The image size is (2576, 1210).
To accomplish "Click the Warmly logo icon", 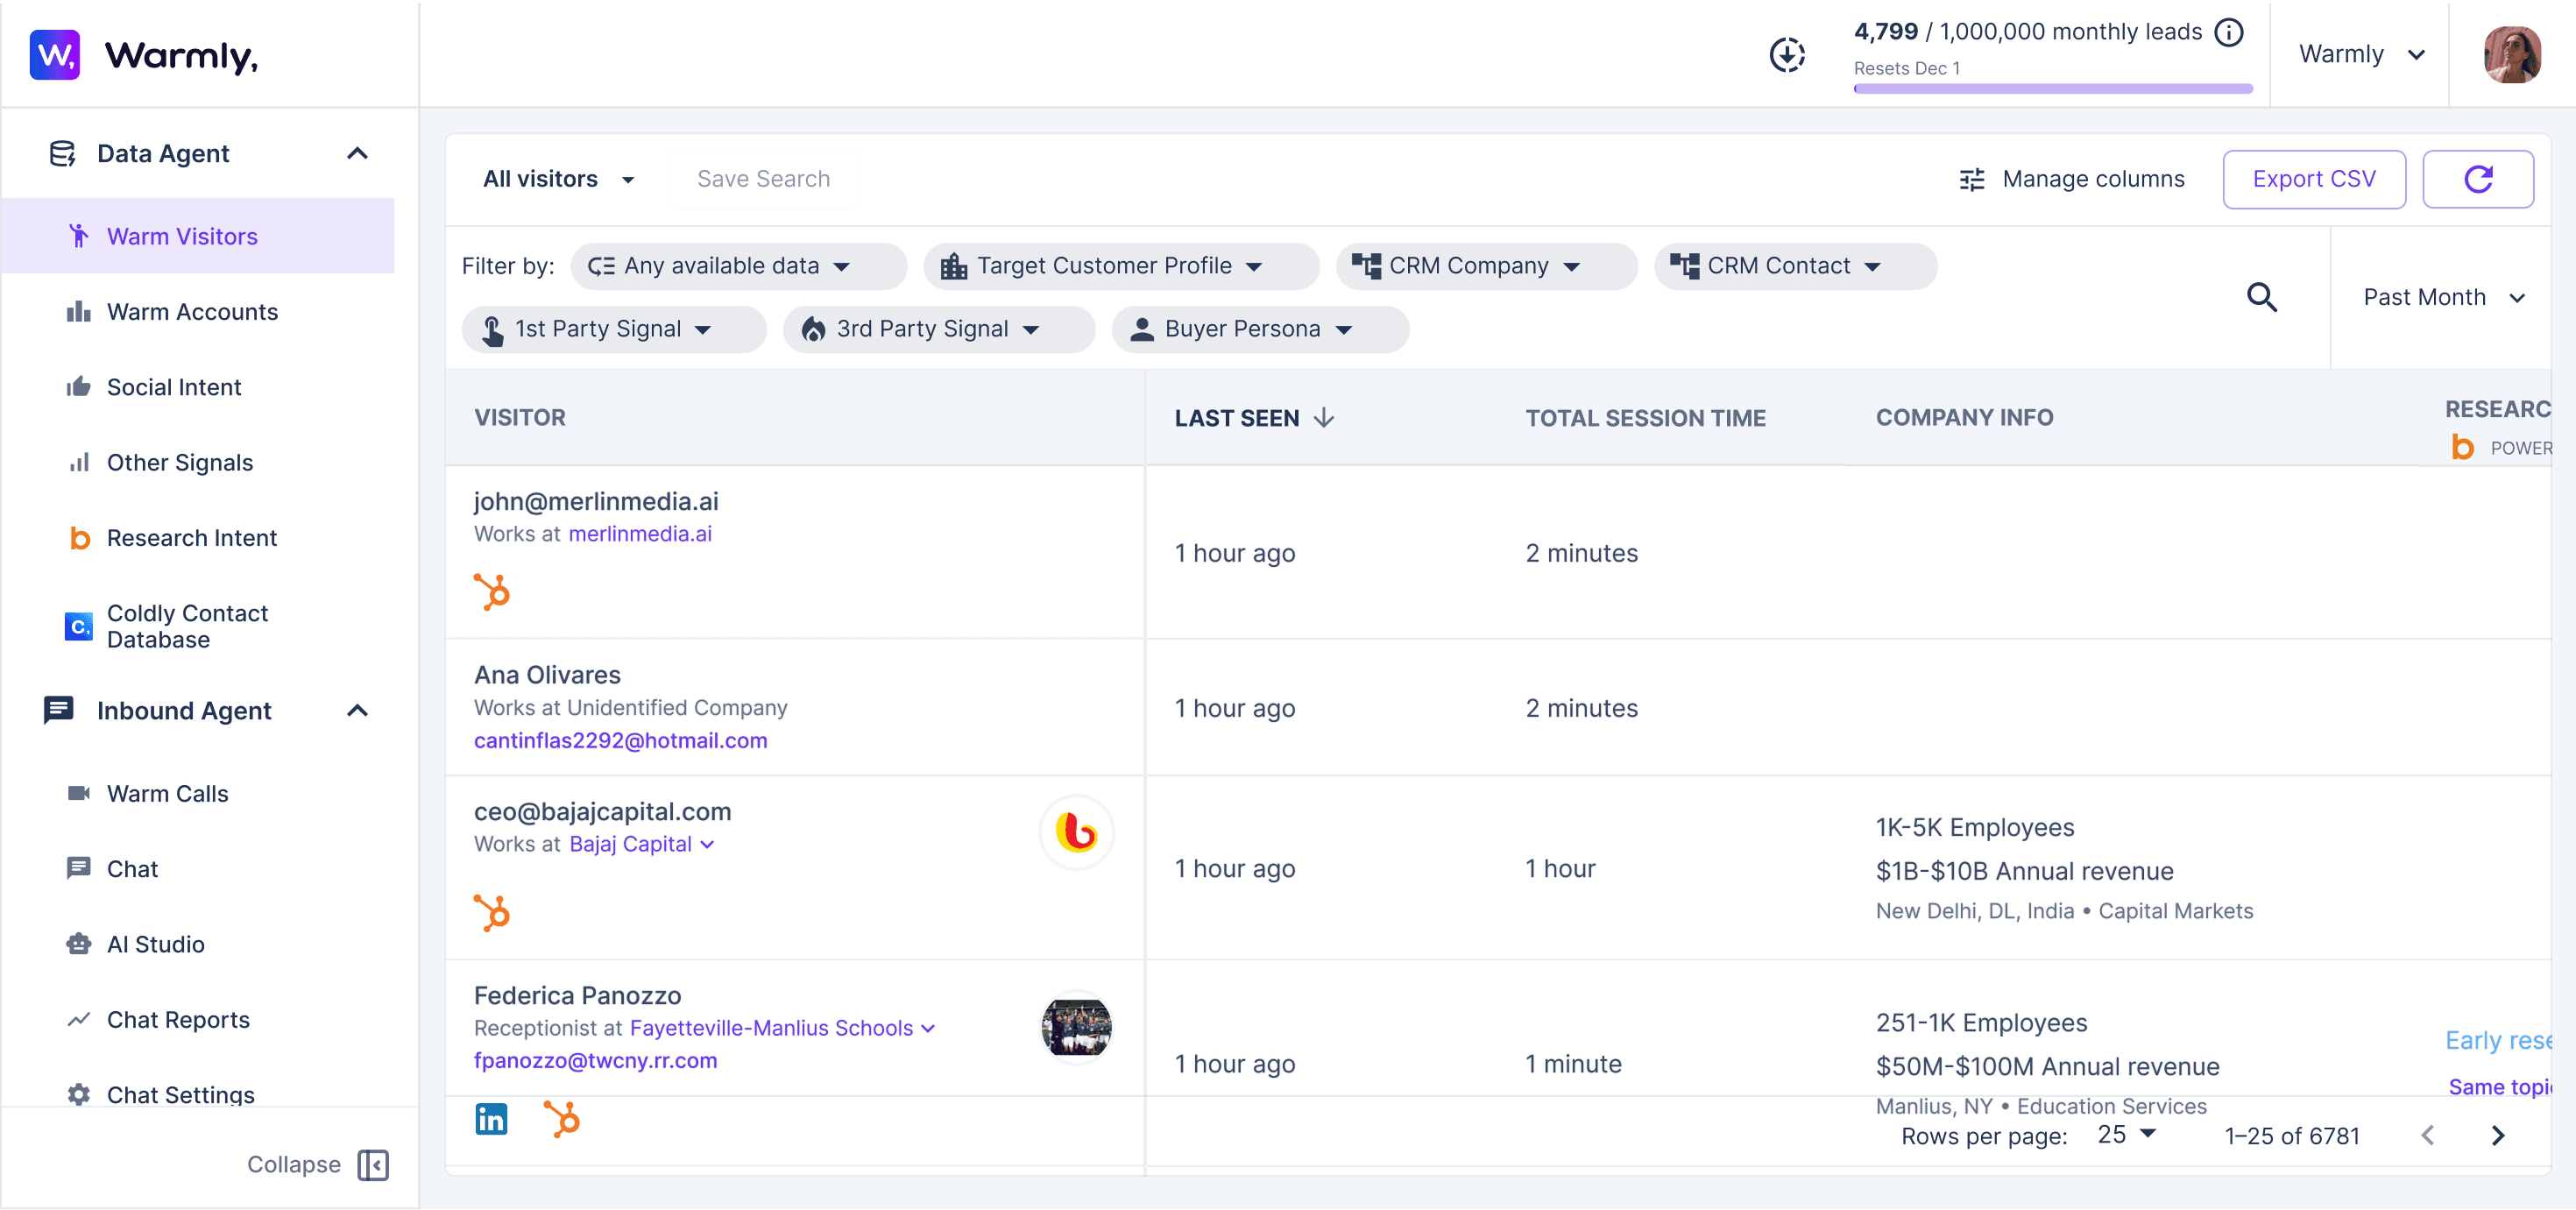I will pyautogui.click(x=55, y=54).
